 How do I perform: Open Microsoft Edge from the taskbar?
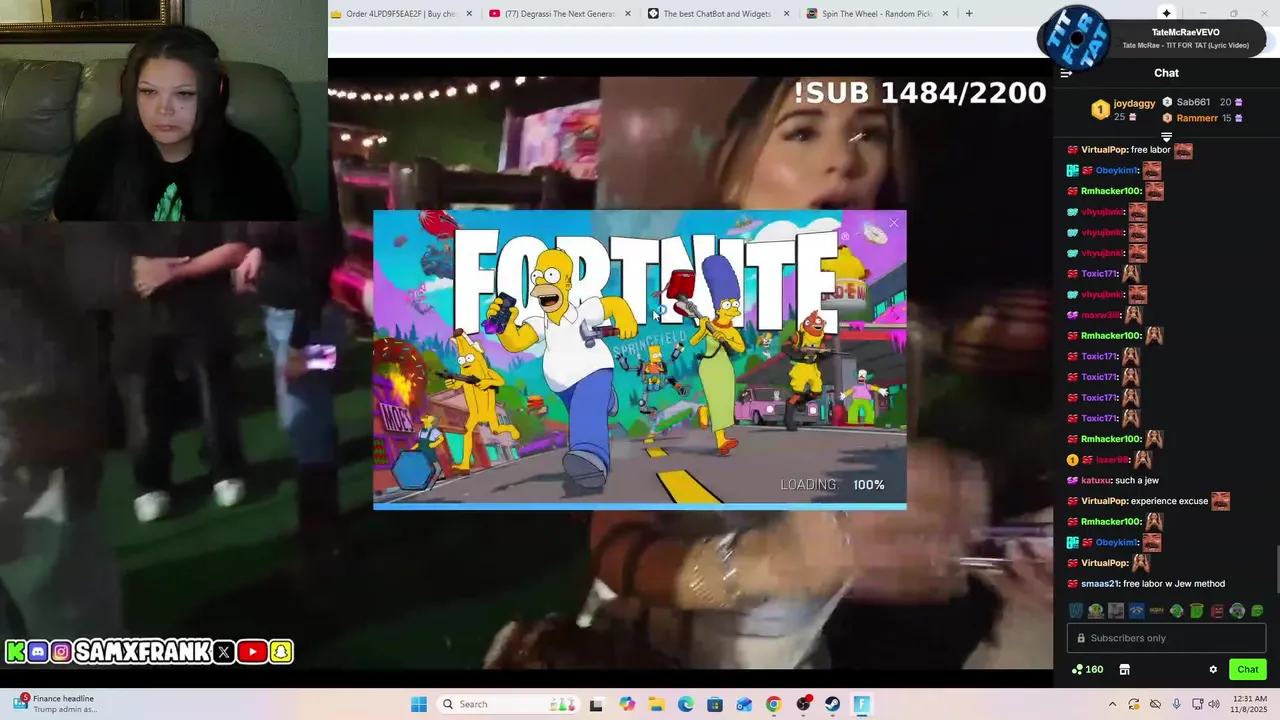(x=685, y=704)
